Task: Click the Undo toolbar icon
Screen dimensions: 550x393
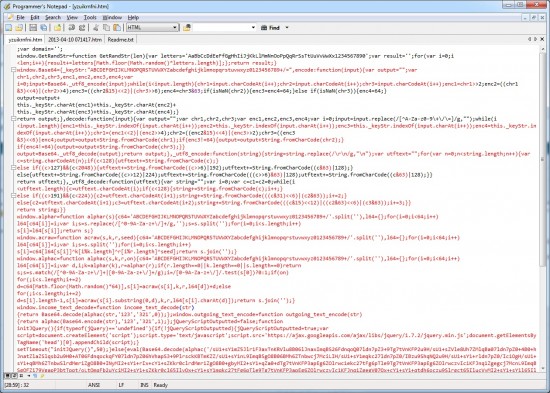Action: point(71,27)
